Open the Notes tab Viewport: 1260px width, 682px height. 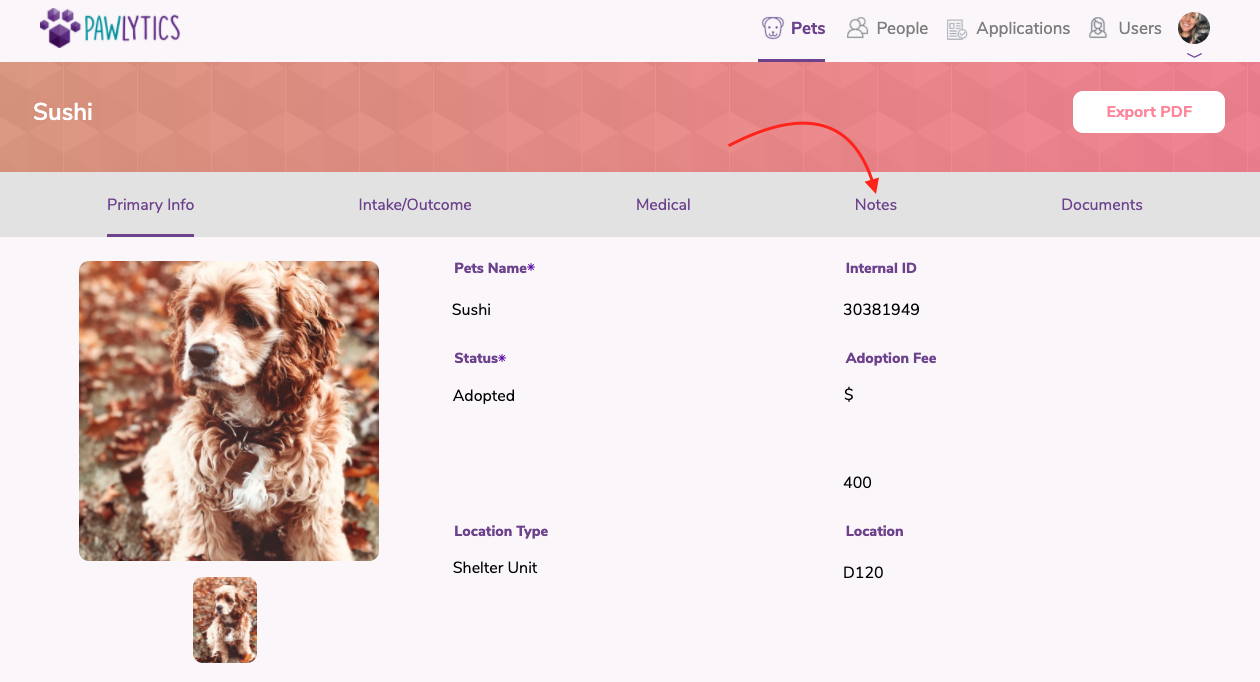[x=875, y=205]
